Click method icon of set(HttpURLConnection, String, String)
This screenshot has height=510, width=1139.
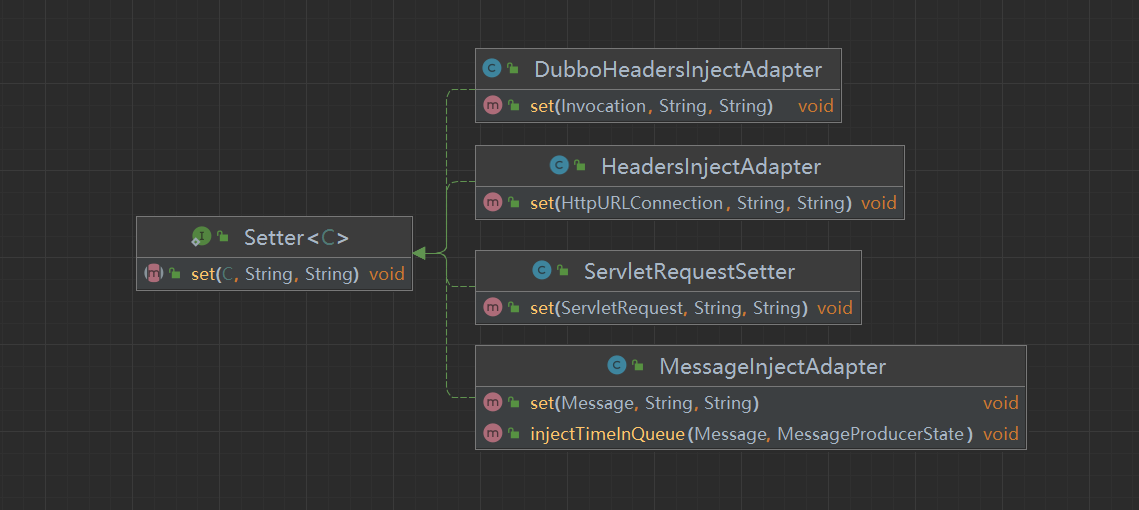click(491, 203)
